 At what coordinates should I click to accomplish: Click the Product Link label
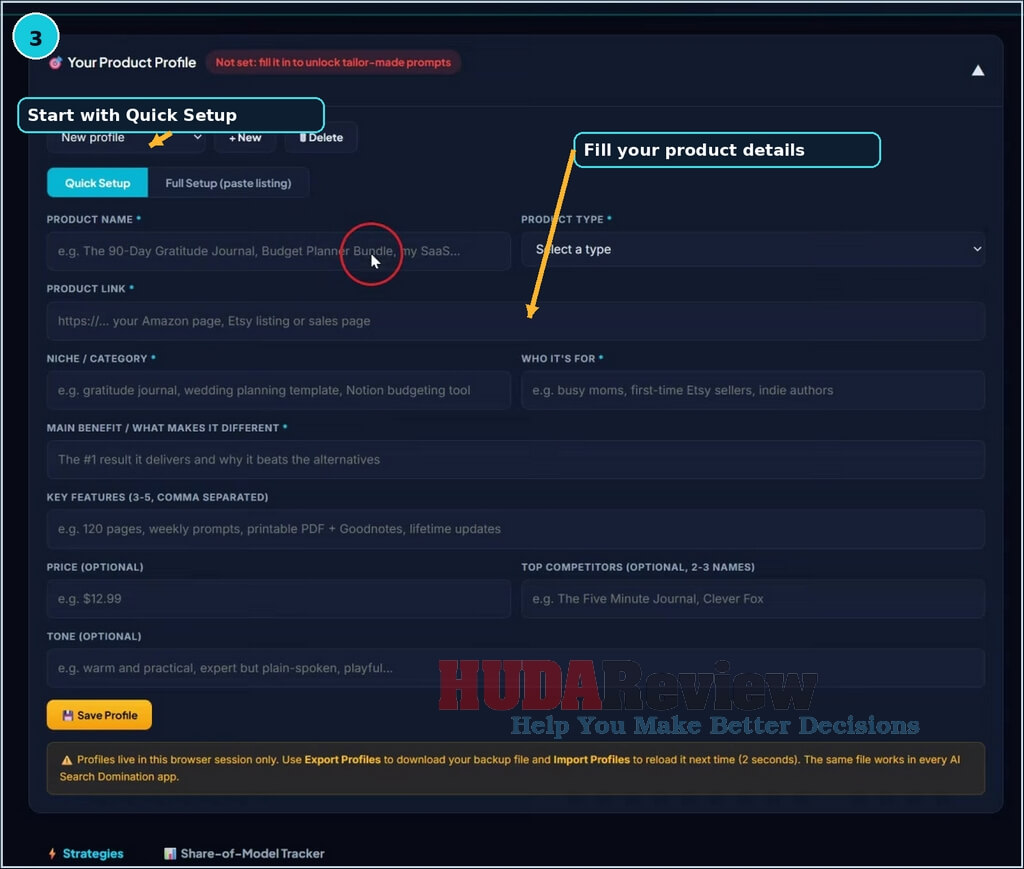86,289
